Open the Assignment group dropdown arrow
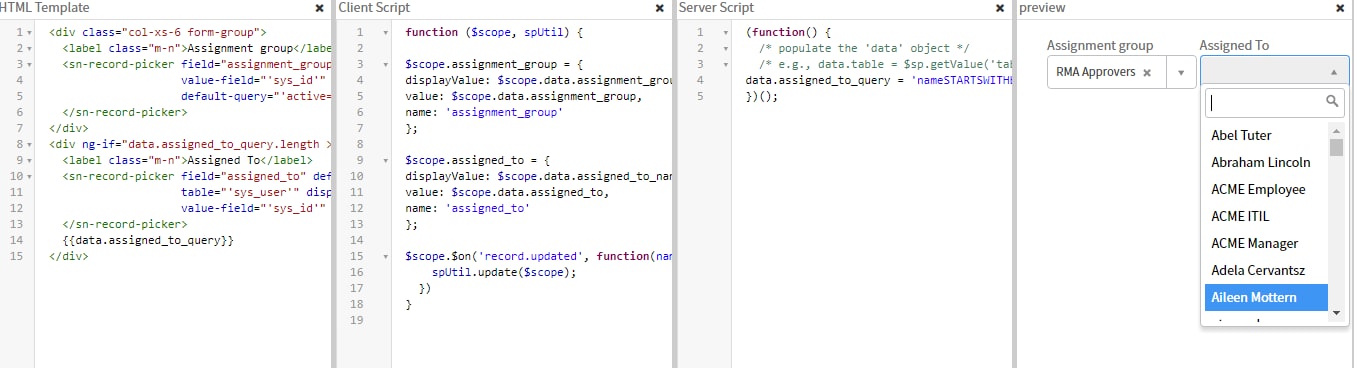This screenshot has height=368, width=1354. pyautogui.click(x=1180, y=72)
